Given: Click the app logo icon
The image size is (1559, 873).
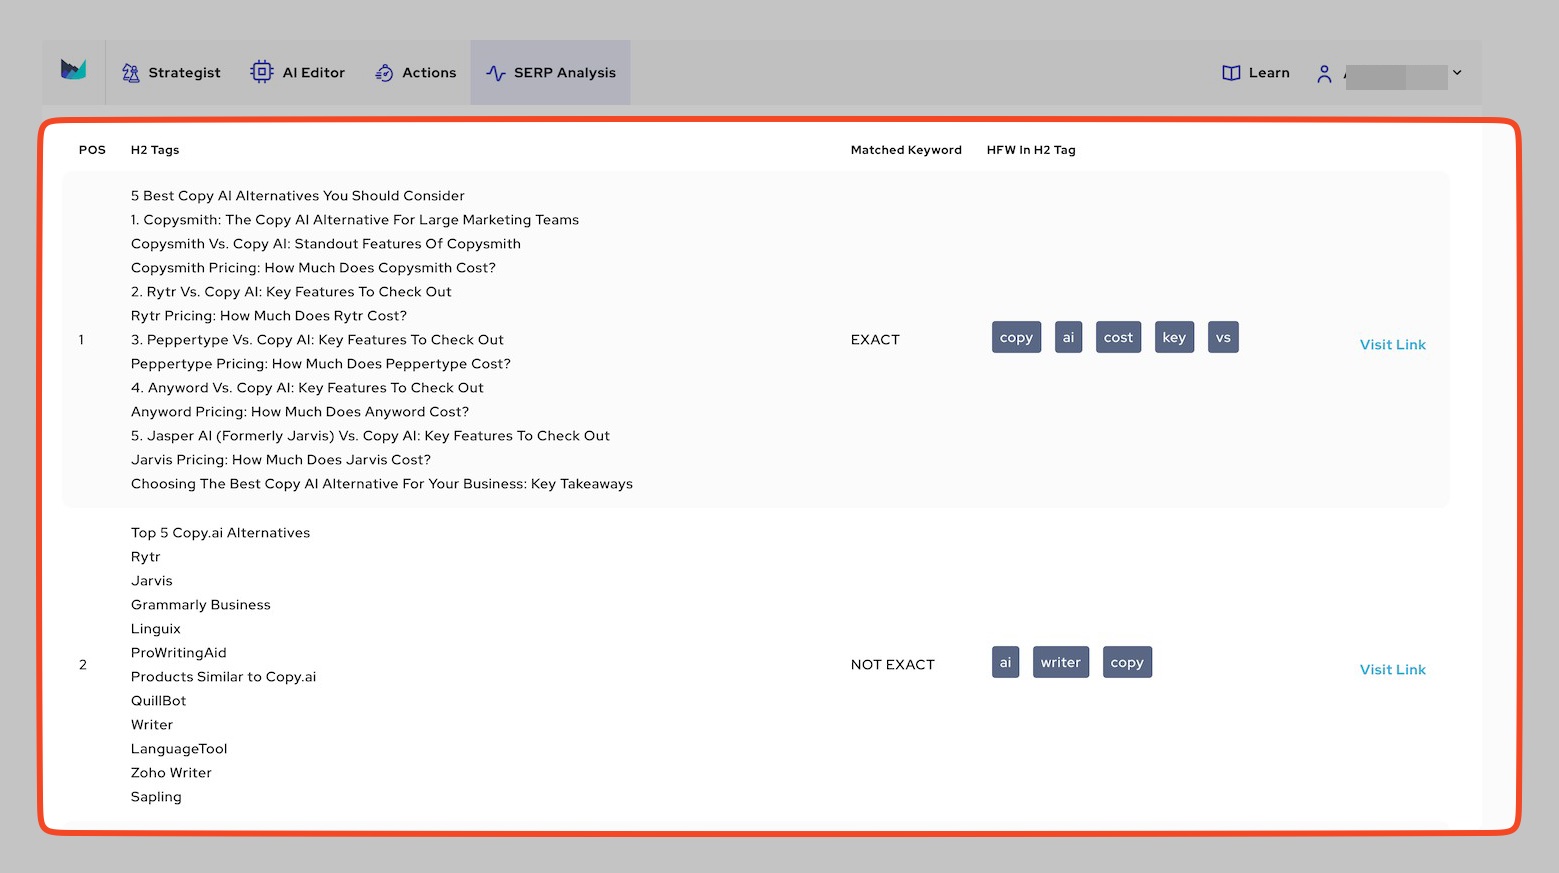Looking at the screenshot, I should point(73,70).
